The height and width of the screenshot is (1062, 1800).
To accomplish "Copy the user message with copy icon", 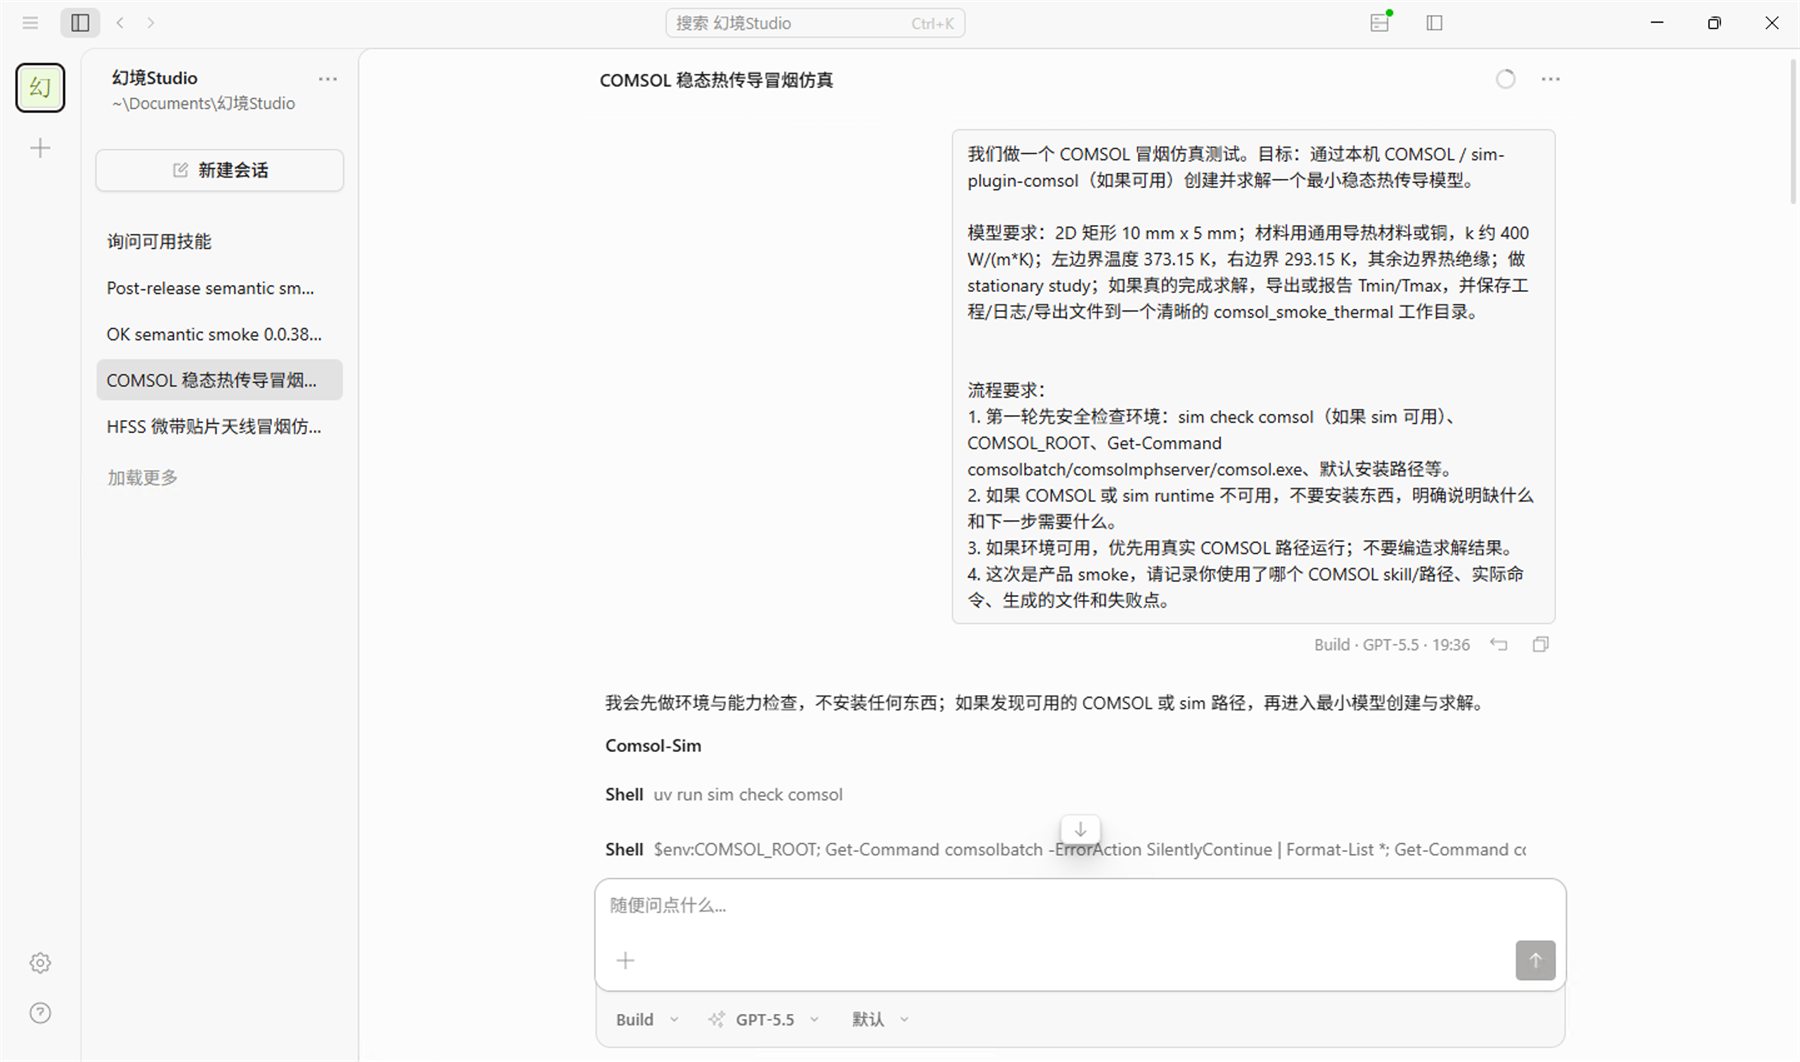I will tap(1541, 644).
